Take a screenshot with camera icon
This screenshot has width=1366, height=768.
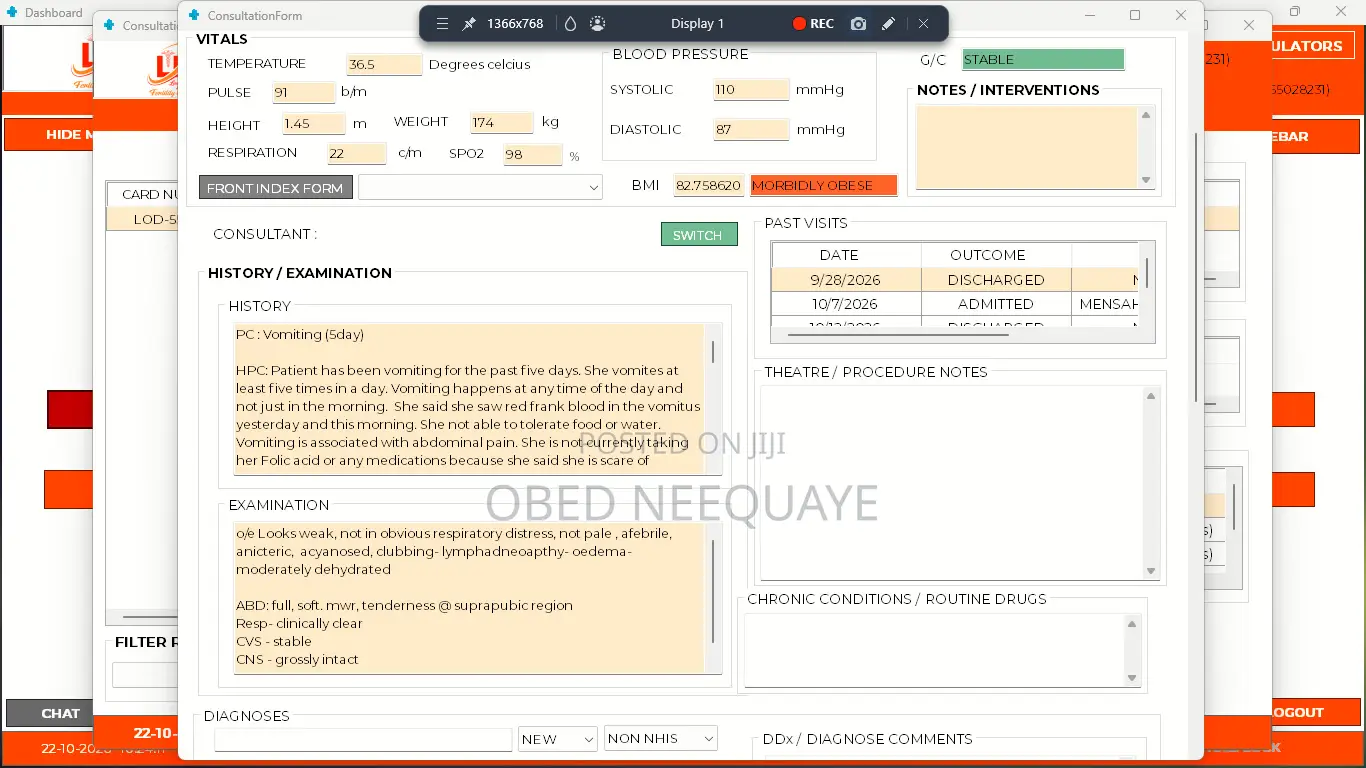pos(858,24)
